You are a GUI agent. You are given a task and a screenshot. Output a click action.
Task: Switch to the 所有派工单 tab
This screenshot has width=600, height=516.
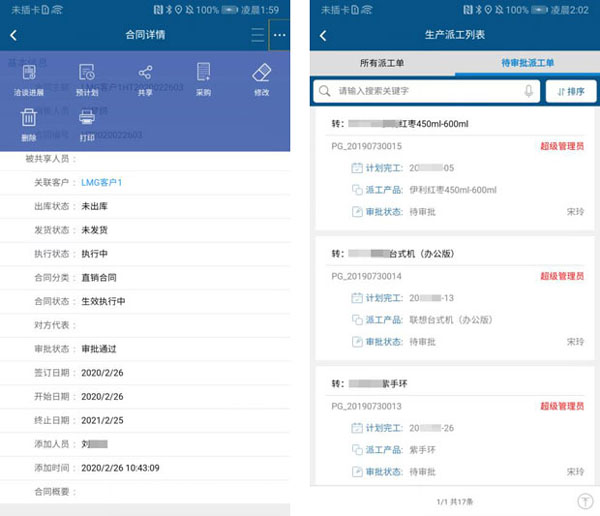[x=382, y=62]
